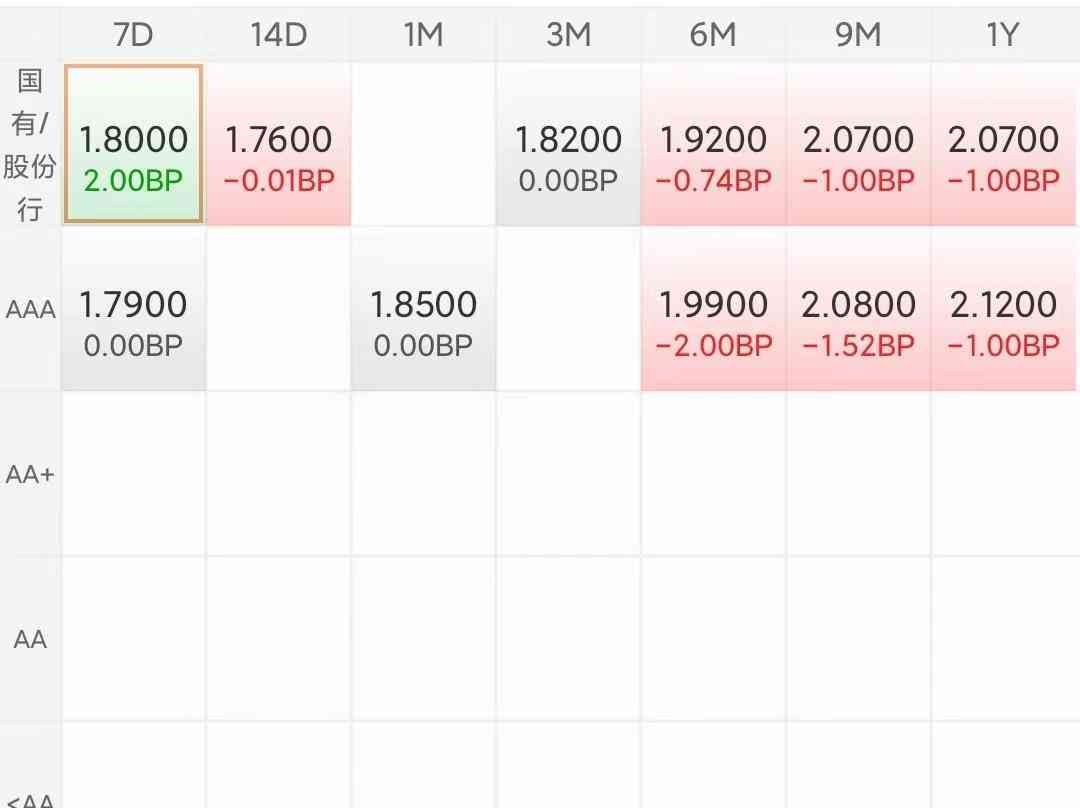Select the 14D tenor column header

278,35
